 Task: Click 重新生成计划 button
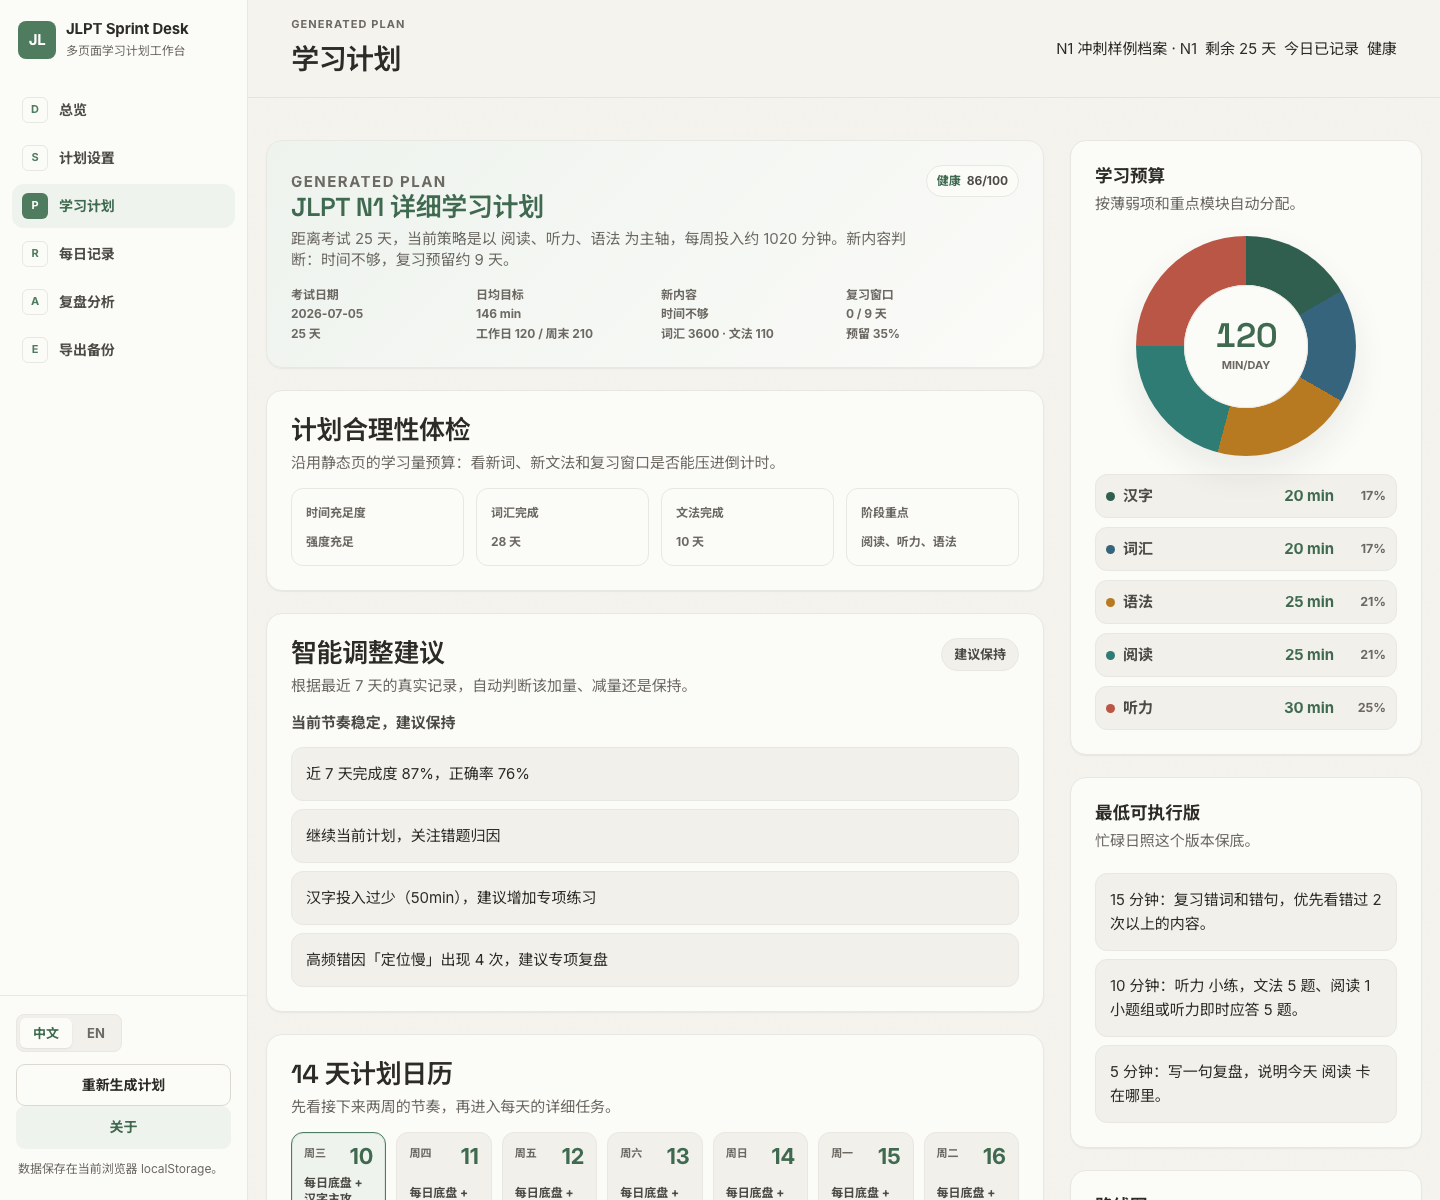pos(123,1085)
